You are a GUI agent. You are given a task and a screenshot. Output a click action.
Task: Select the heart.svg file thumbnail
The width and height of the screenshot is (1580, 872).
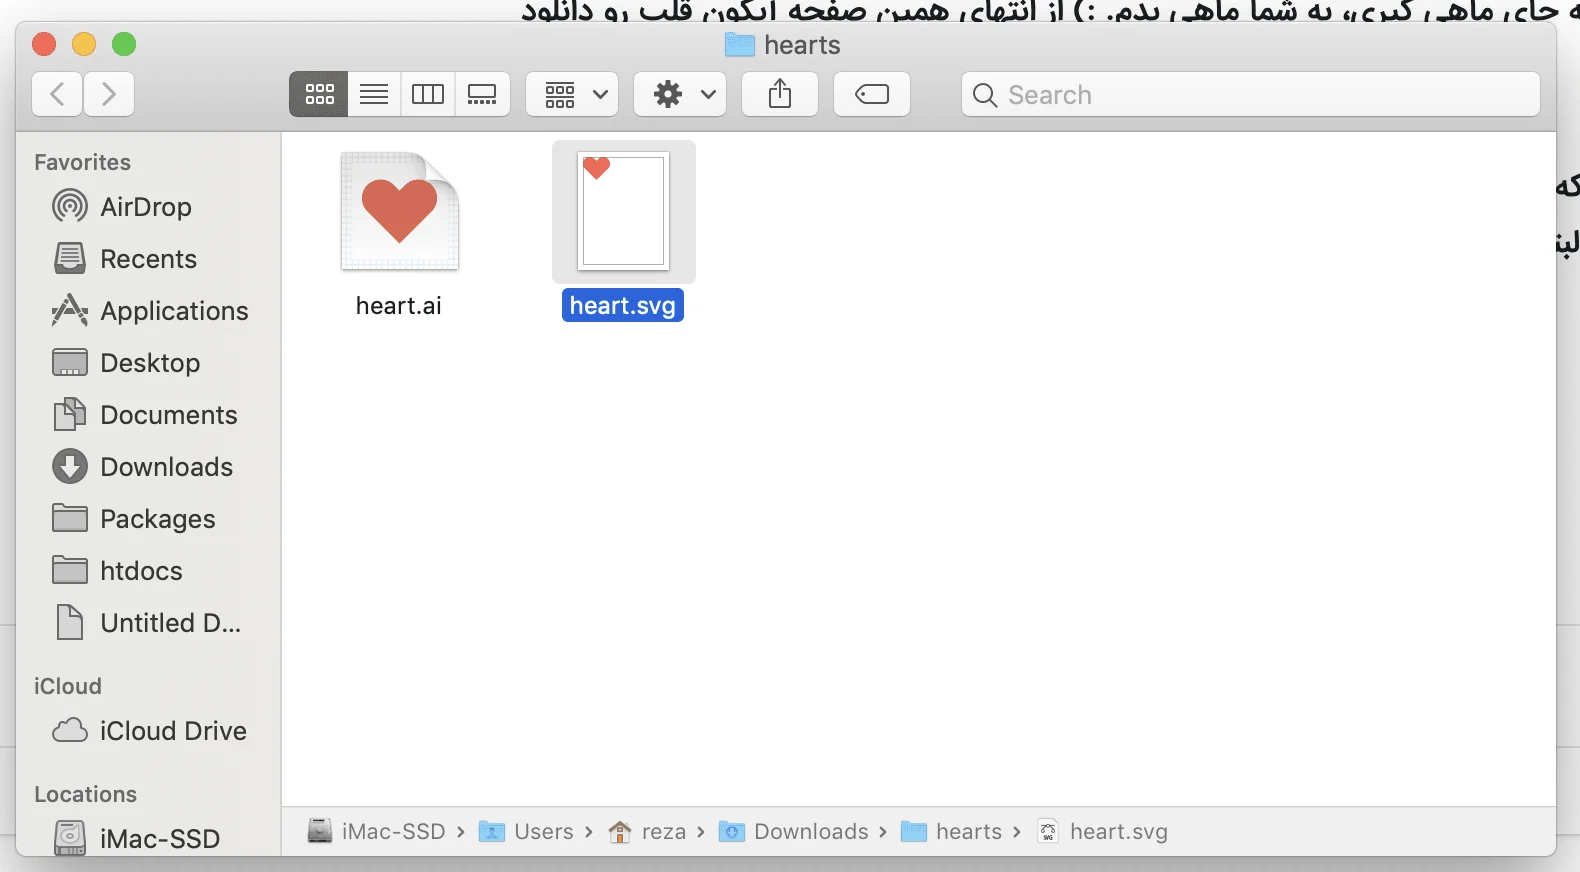click(623, 211)
